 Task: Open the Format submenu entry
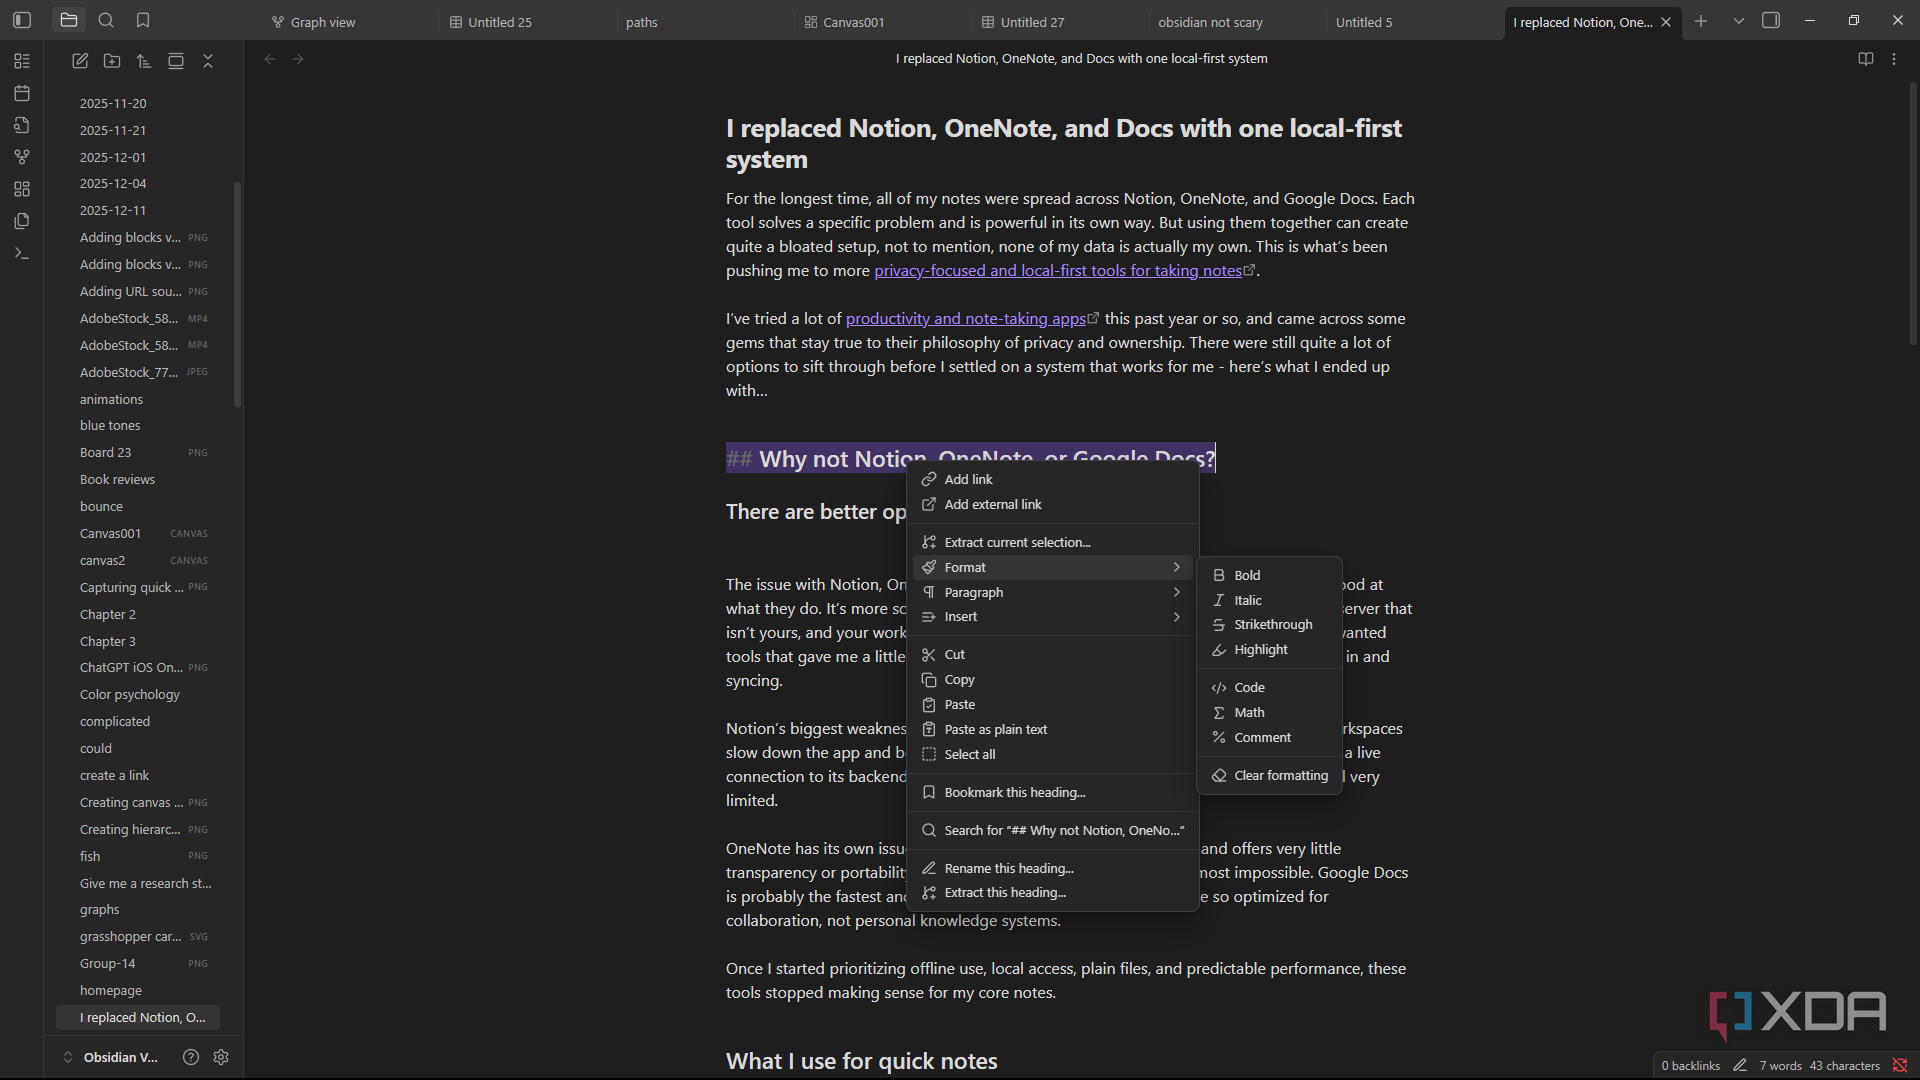point(1052,567)
